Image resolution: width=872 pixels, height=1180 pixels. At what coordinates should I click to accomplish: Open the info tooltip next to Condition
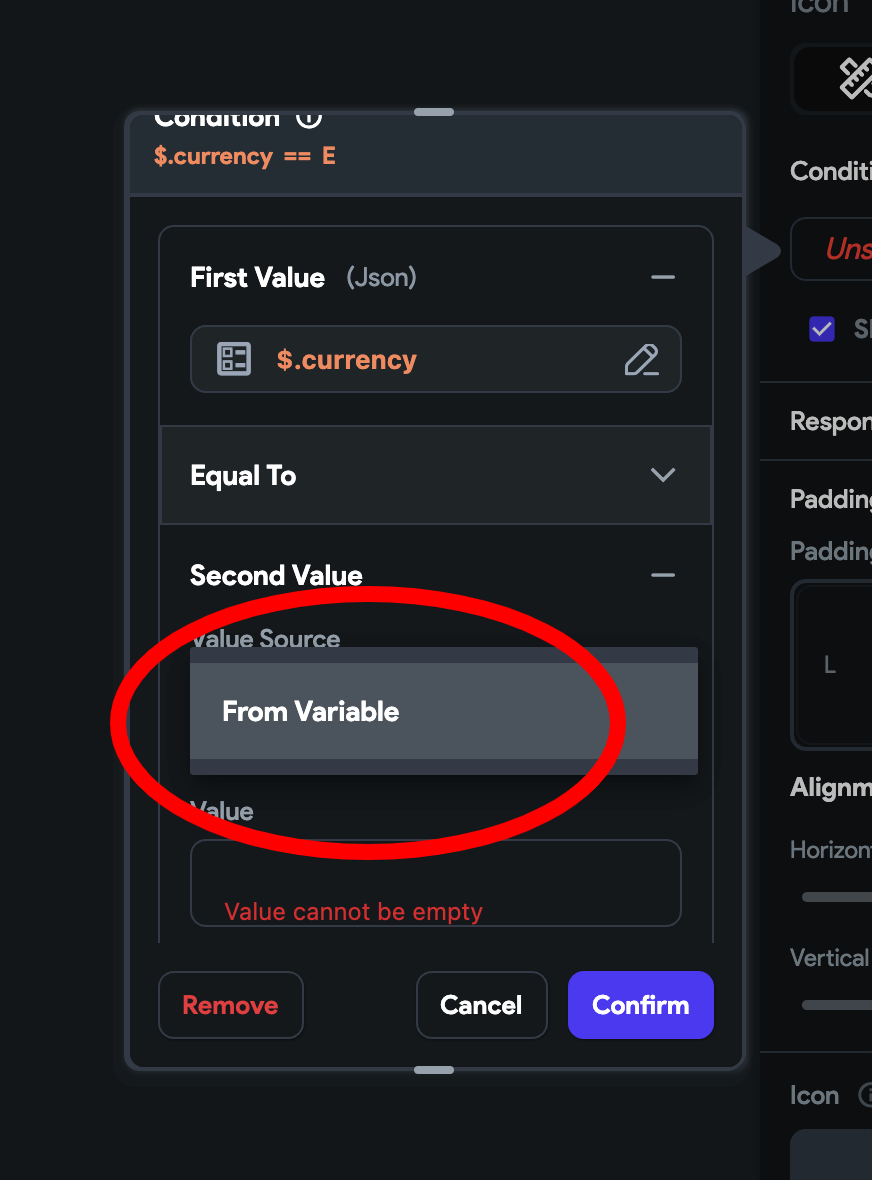pyautogui.click(x=308, y=117)
